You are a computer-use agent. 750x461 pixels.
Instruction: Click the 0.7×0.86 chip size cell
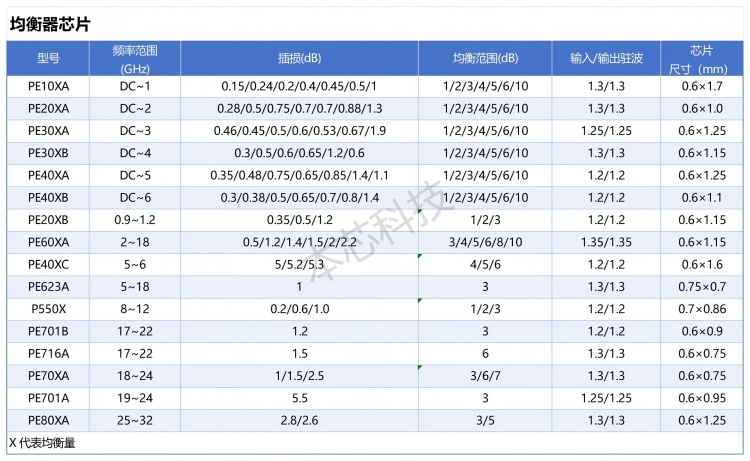click(702, 309)
